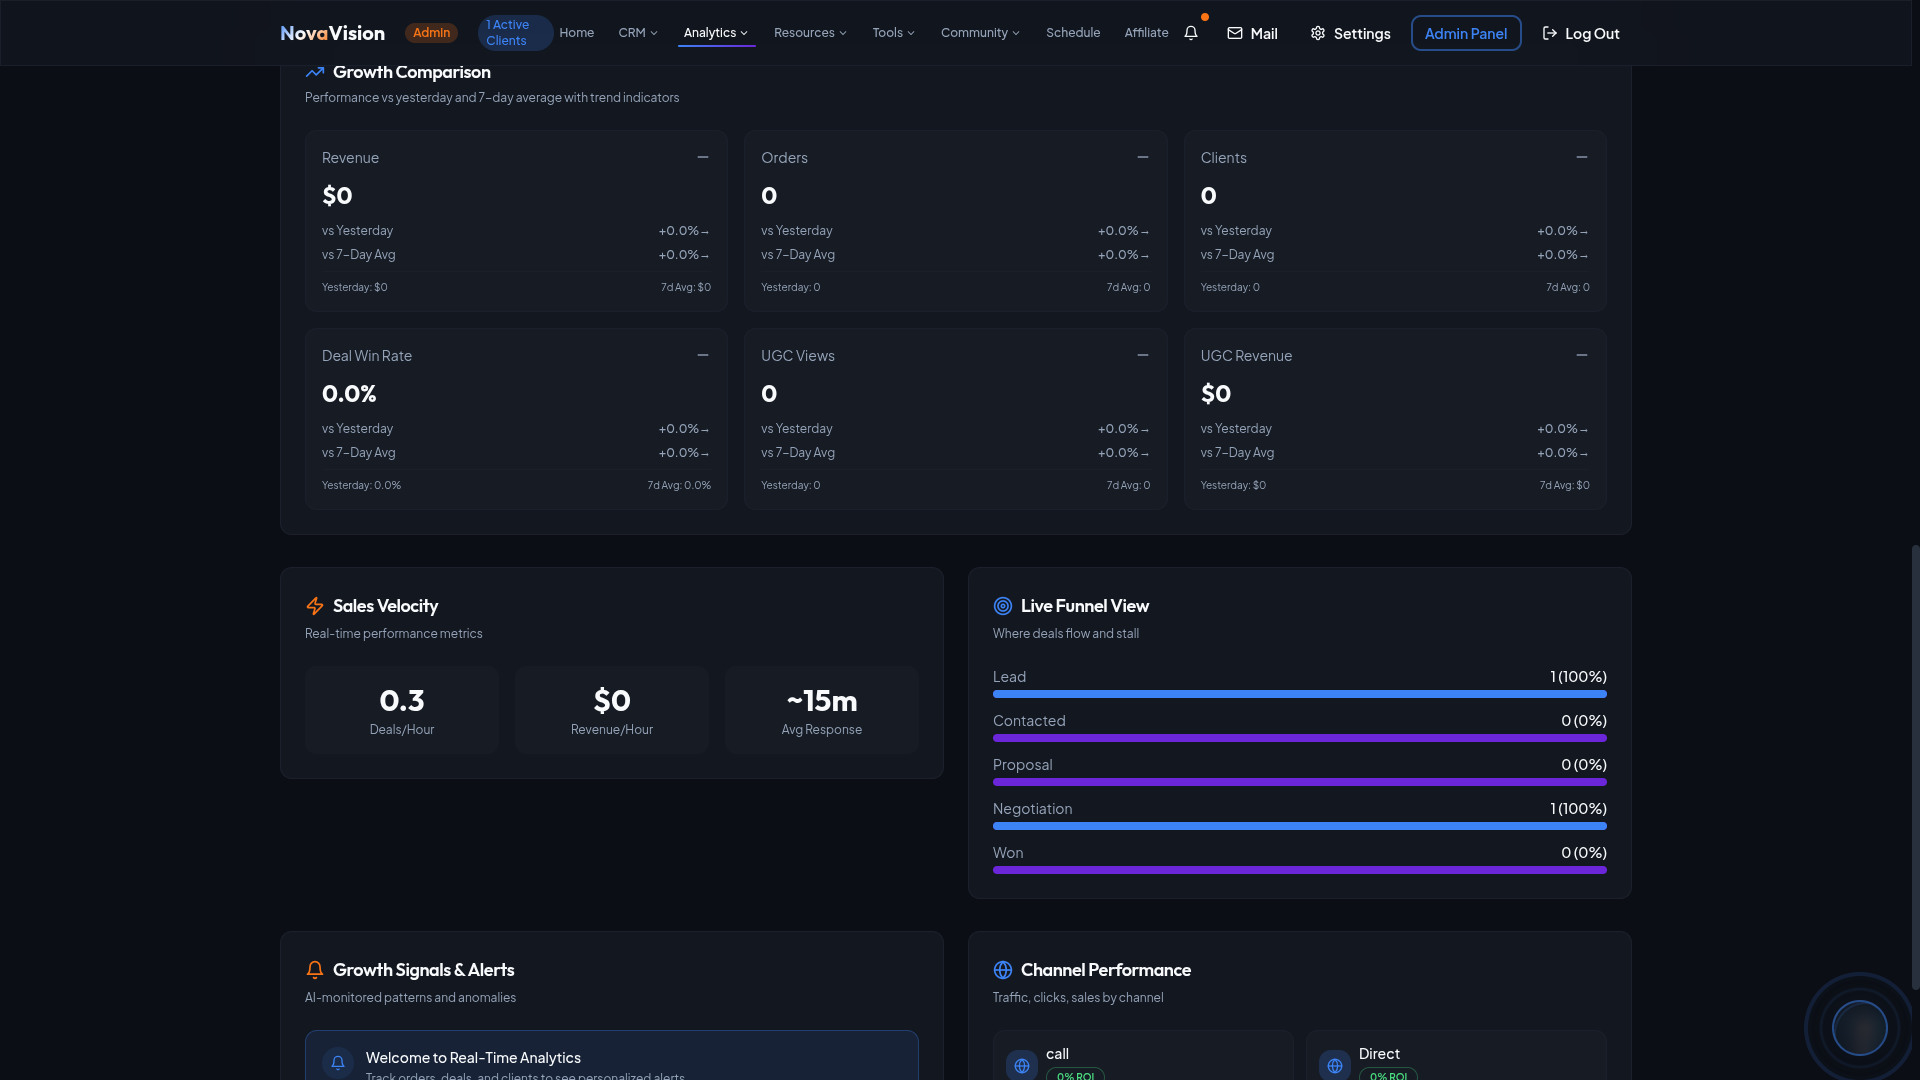Click the 1 Active Clients badge

[x=514, y=33]
